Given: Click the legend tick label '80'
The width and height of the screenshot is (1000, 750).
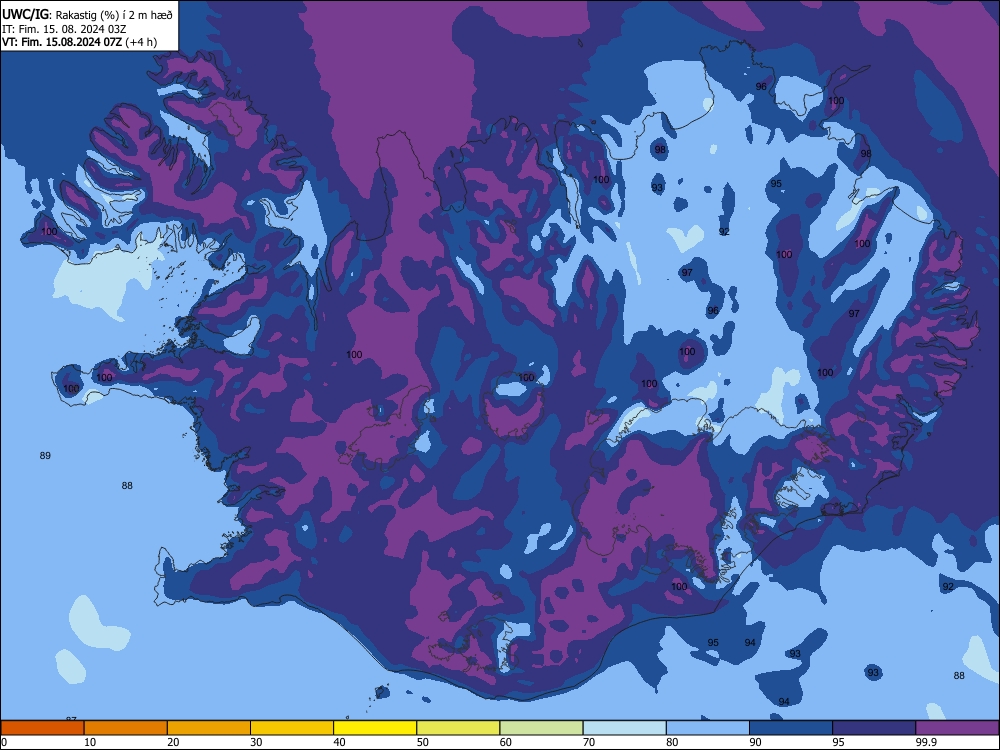Looking at the screenshot, I should click(x=672, y=742).
